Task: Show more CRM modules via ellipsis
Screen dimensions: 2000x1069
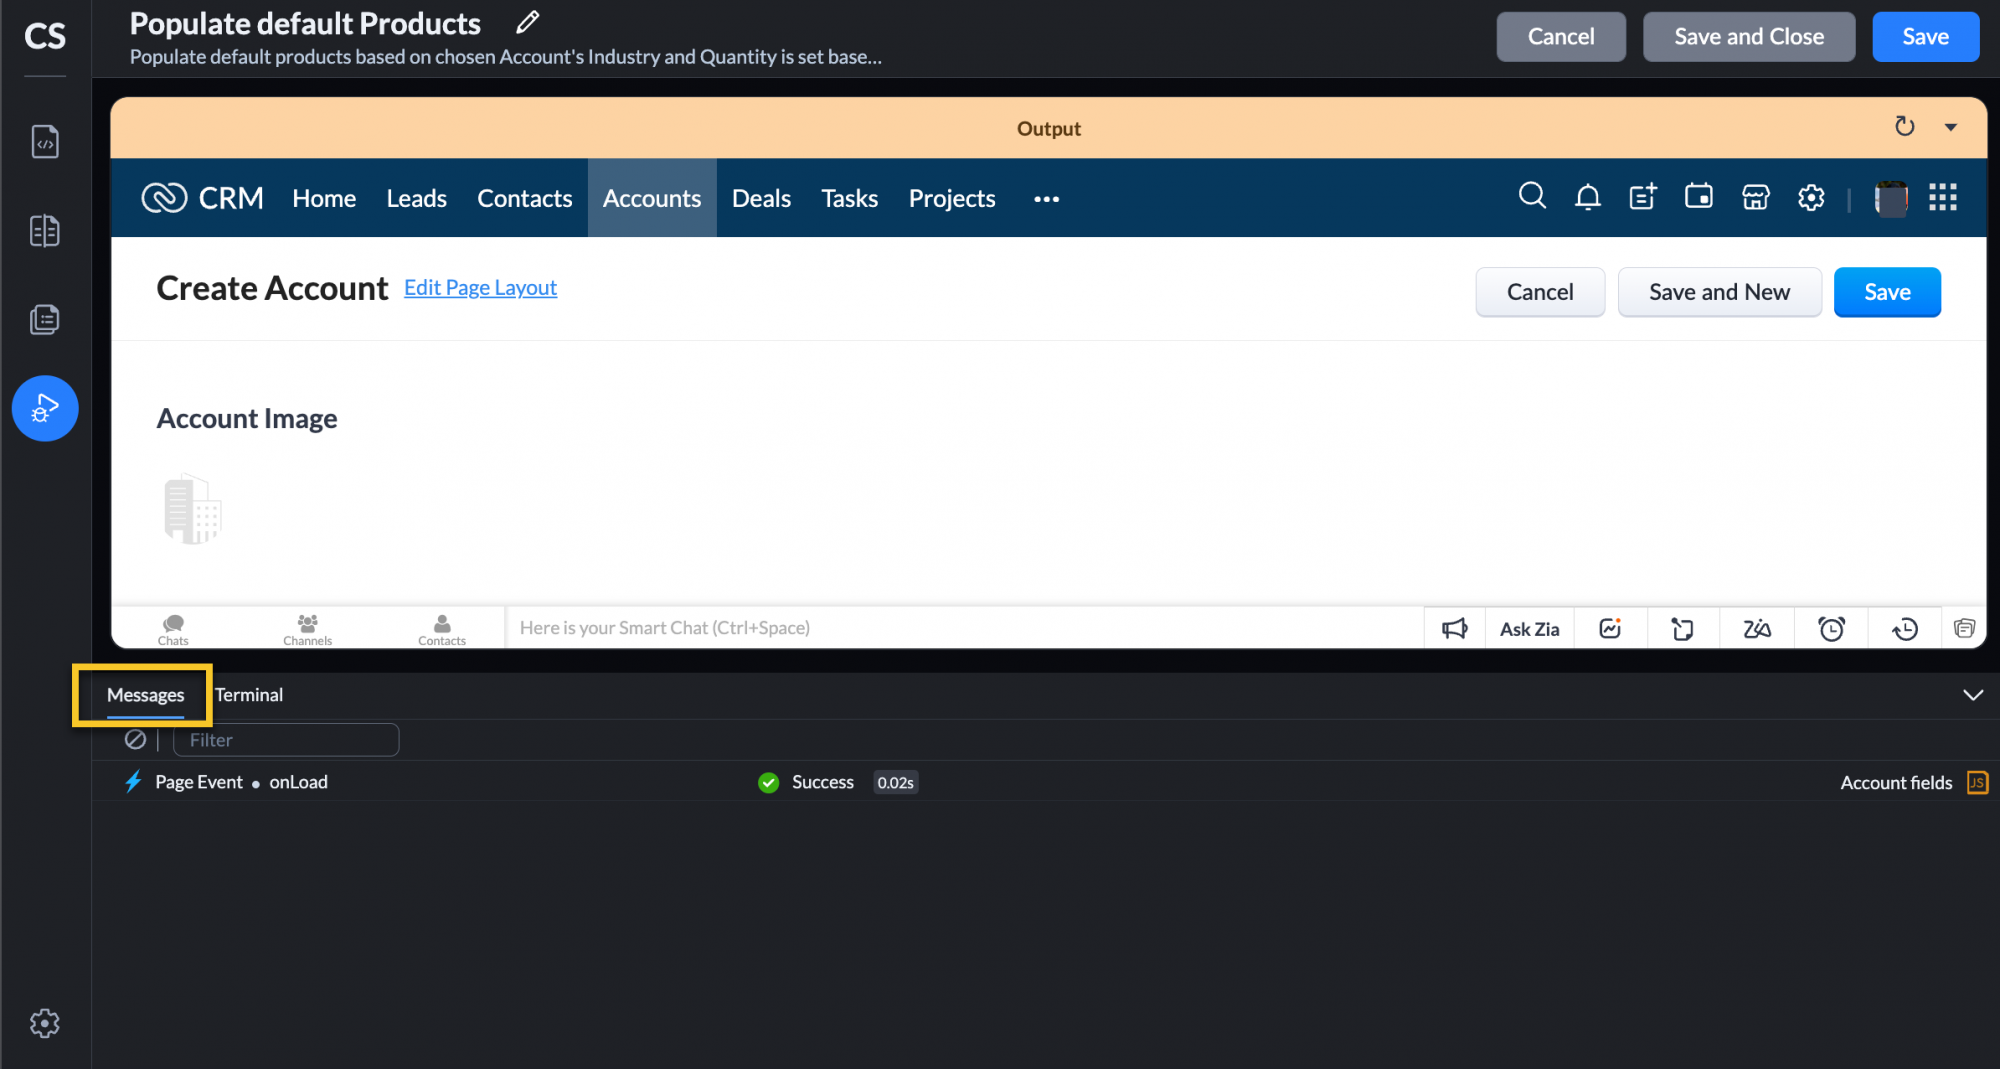Action: pyautogui.click(x=1046, y=199)
